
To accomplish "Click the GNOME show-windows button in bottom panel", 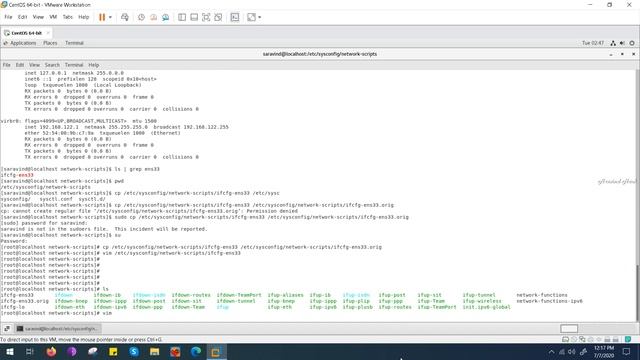I will click(x=7, y=329).
